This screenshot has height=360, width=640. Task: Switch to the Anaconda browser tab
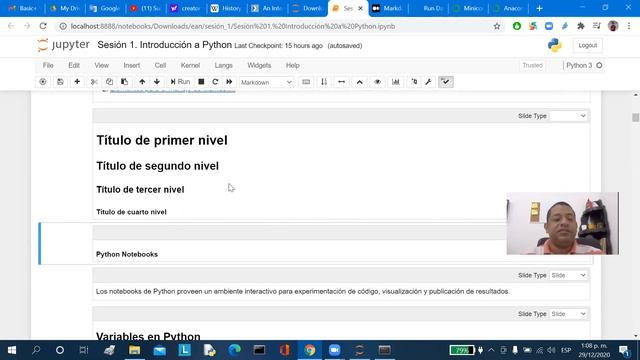point(508,8)
